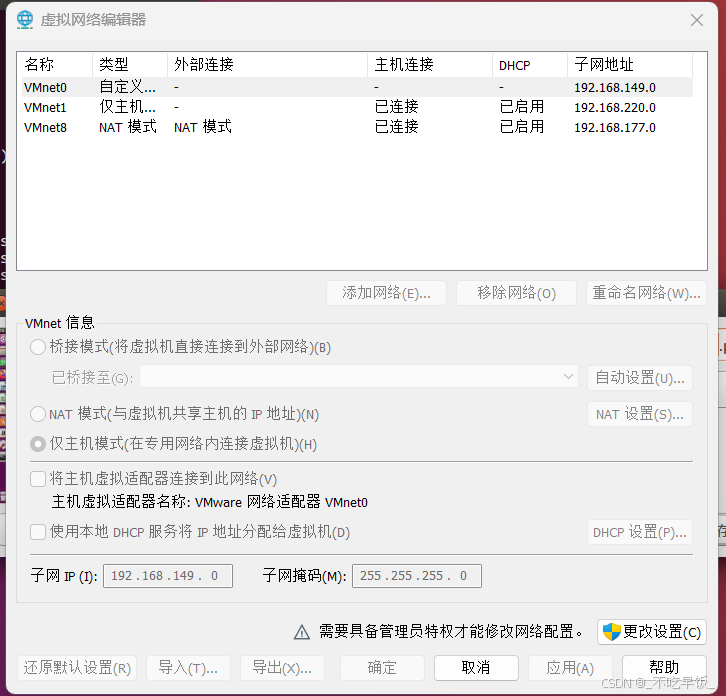The image size is (726, 696).
Task: Click 主机连接 column header
Action: (430, 64)
